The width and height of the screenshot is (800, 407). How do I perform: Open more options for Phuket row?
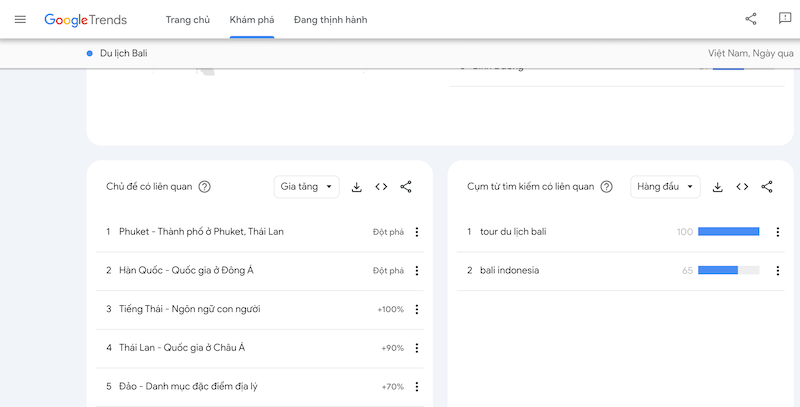(x=417, y=232)
